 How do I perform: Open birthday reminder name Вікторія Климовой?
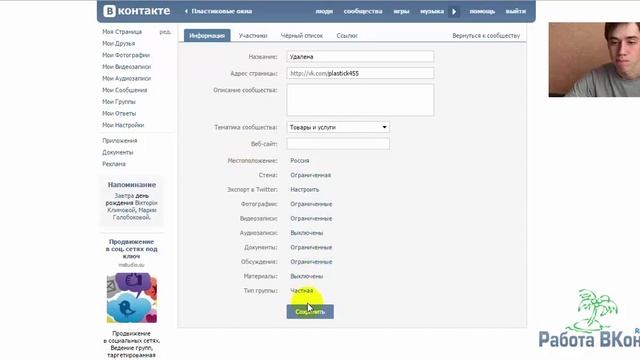point(133,207)
